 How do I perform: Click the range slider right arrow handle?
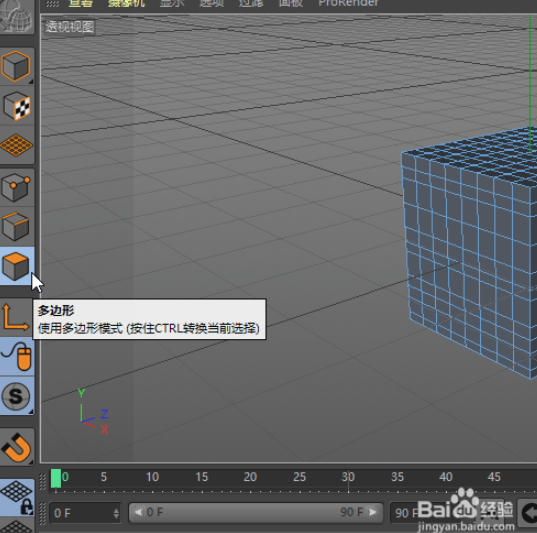pyautogui.click(x=373, y=512)
